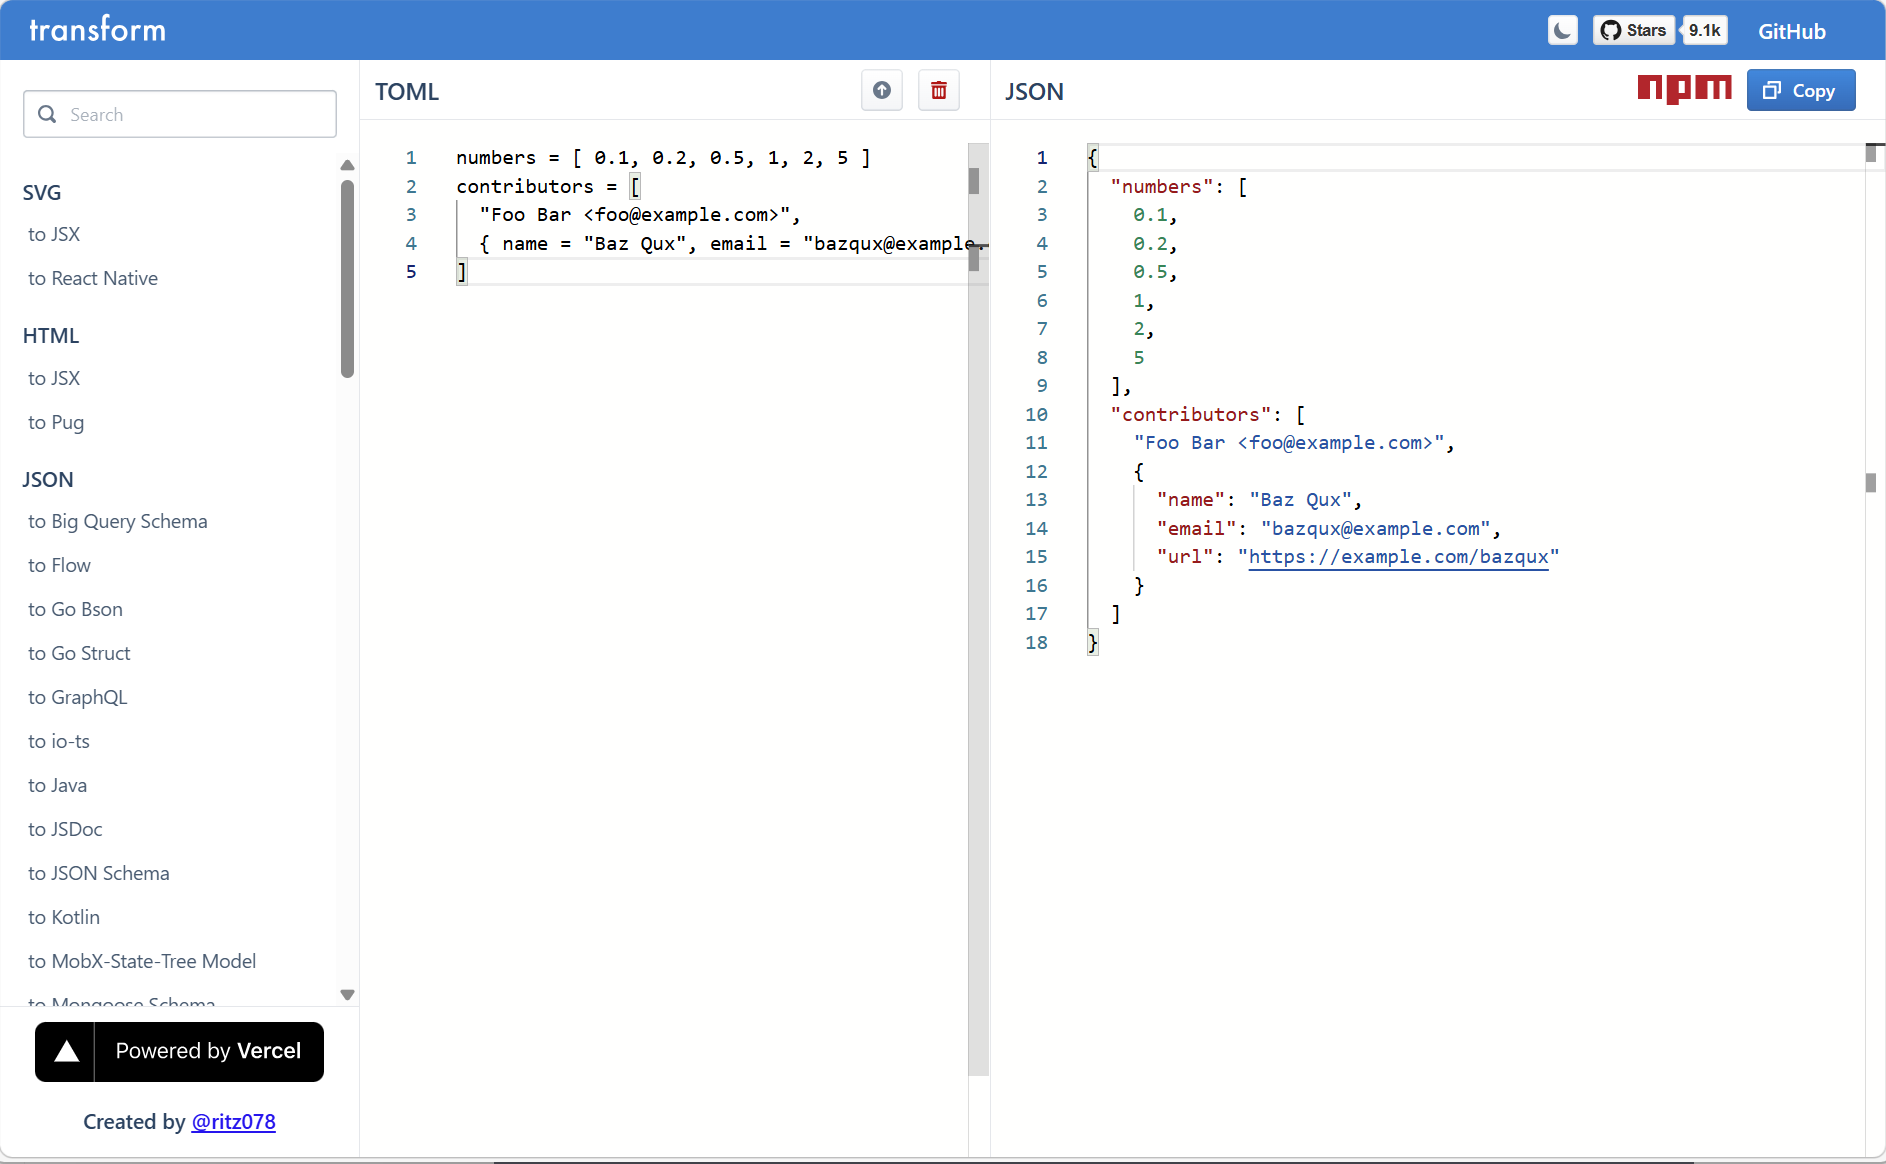Select JSON to Go Struct converter
Viewport: 1886px width, 1164px height.
(x=79, y=653)
